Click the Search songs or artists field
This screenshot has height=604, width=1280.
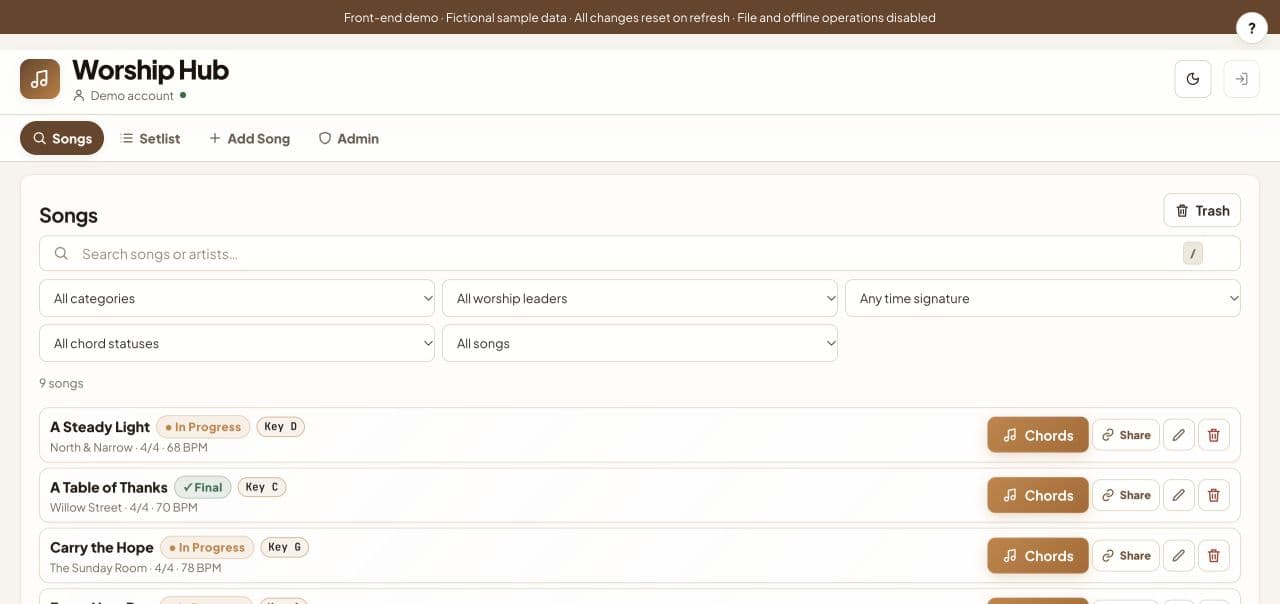pos(640,254)
